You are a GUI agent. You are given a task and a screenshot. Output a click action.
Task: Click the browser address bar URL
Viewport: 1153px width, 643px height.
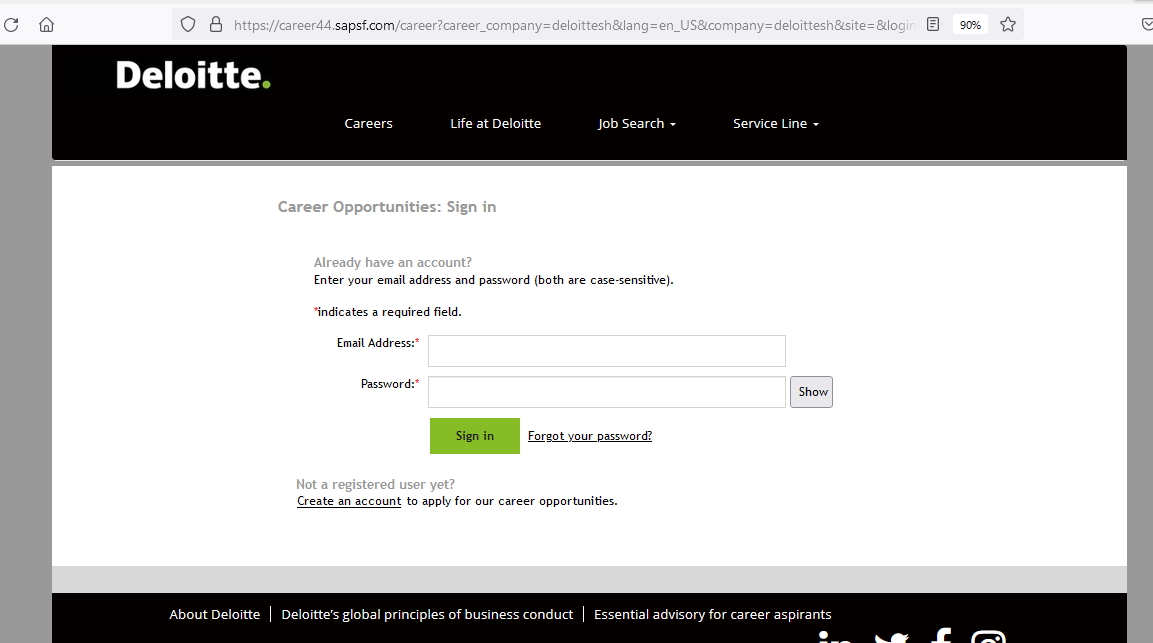point(574,25)
